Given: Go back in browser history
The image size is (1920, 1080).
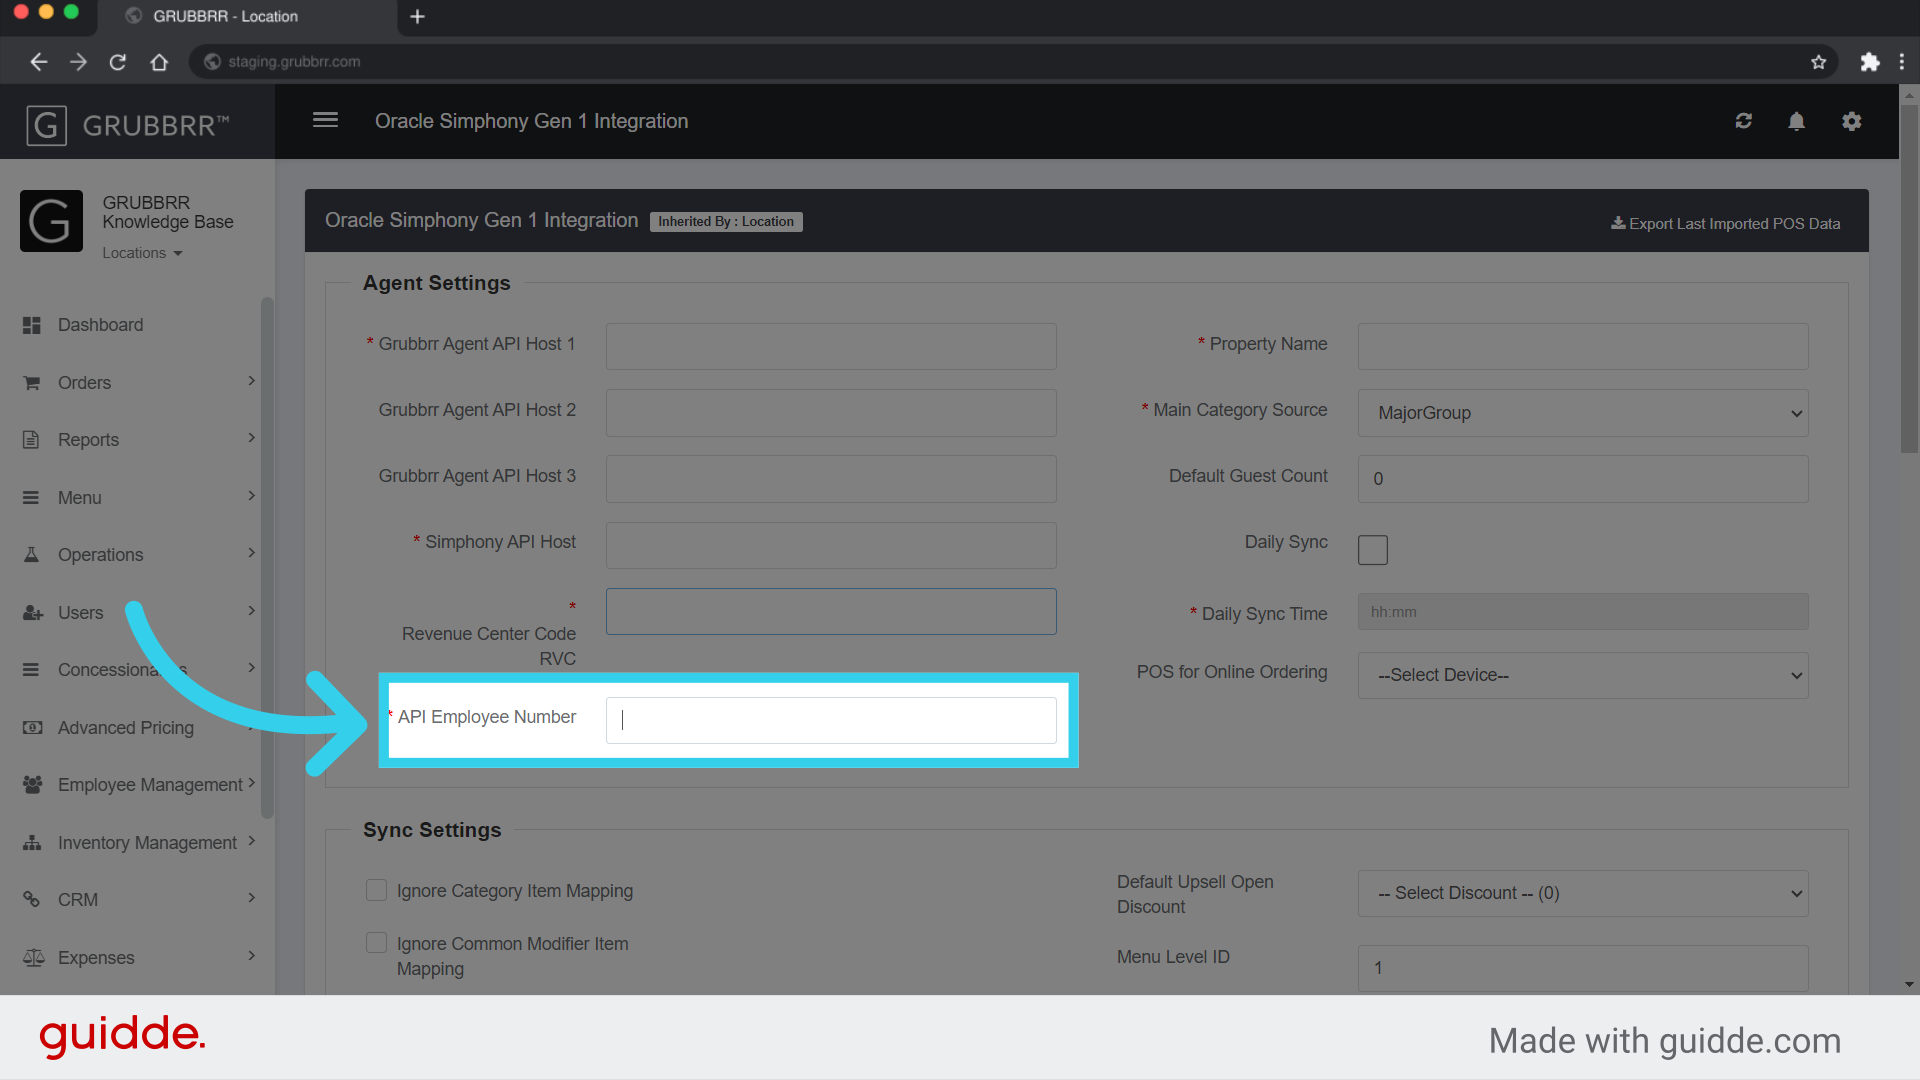Looking at the screenshot, I should click(x=38, y=62).
